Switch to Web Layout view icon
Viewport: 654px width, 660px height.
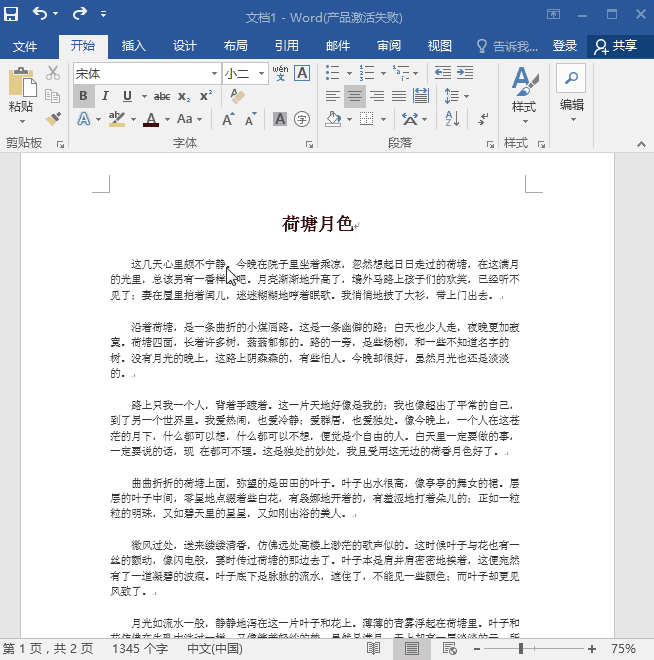pyautogui.click(x=450, y=649)
